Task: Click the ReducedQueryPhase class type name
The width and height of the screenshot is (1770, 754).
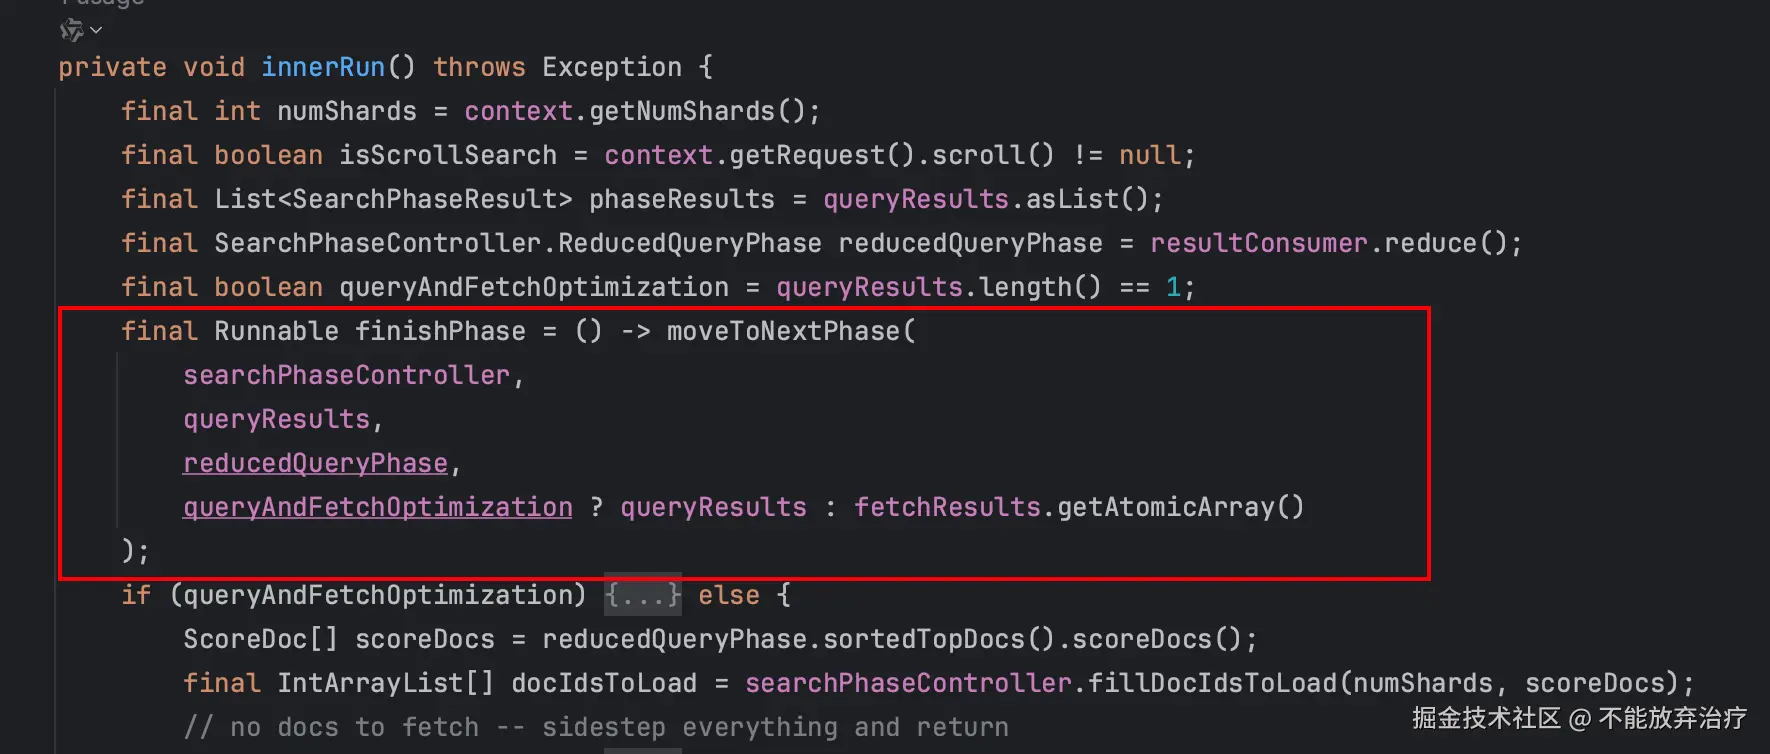Action: tap(690, 243)
